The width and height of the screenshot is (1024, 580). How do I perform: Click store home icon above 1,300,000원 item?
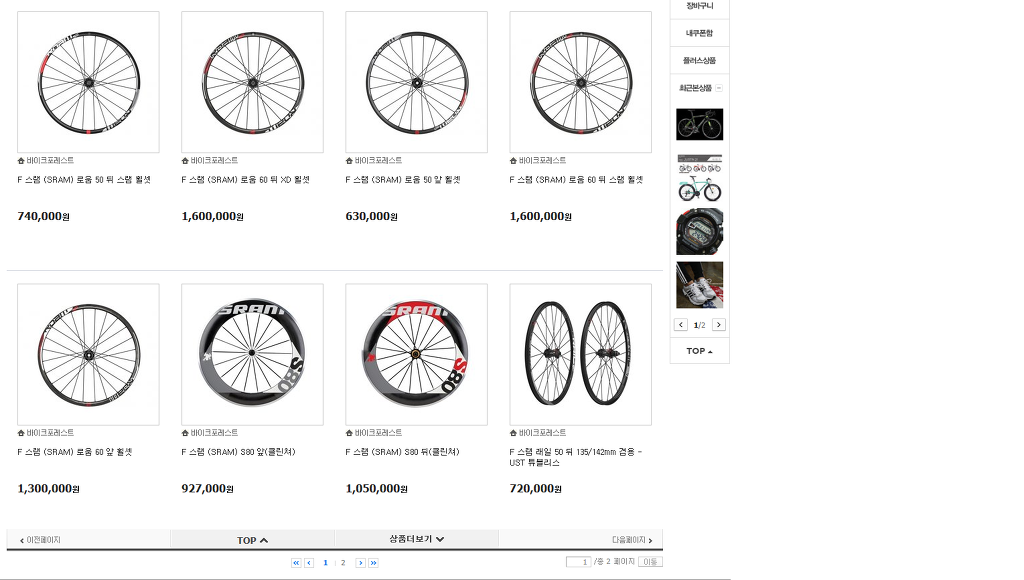click(21, 433)
